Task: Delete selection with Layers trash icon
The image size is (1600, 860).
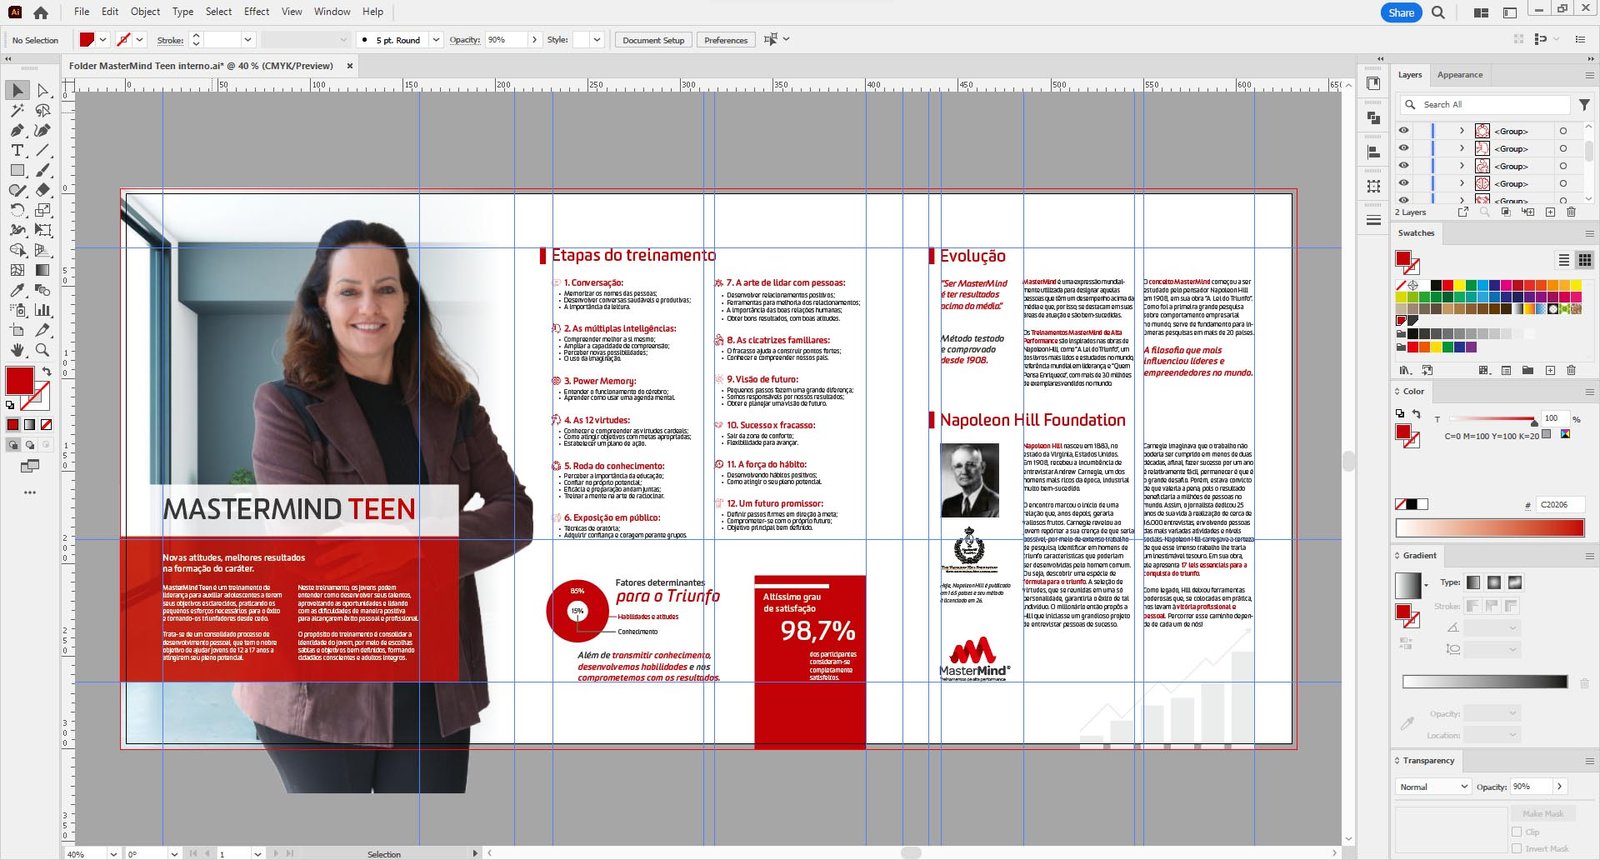Action: [x=1571, y=212]
